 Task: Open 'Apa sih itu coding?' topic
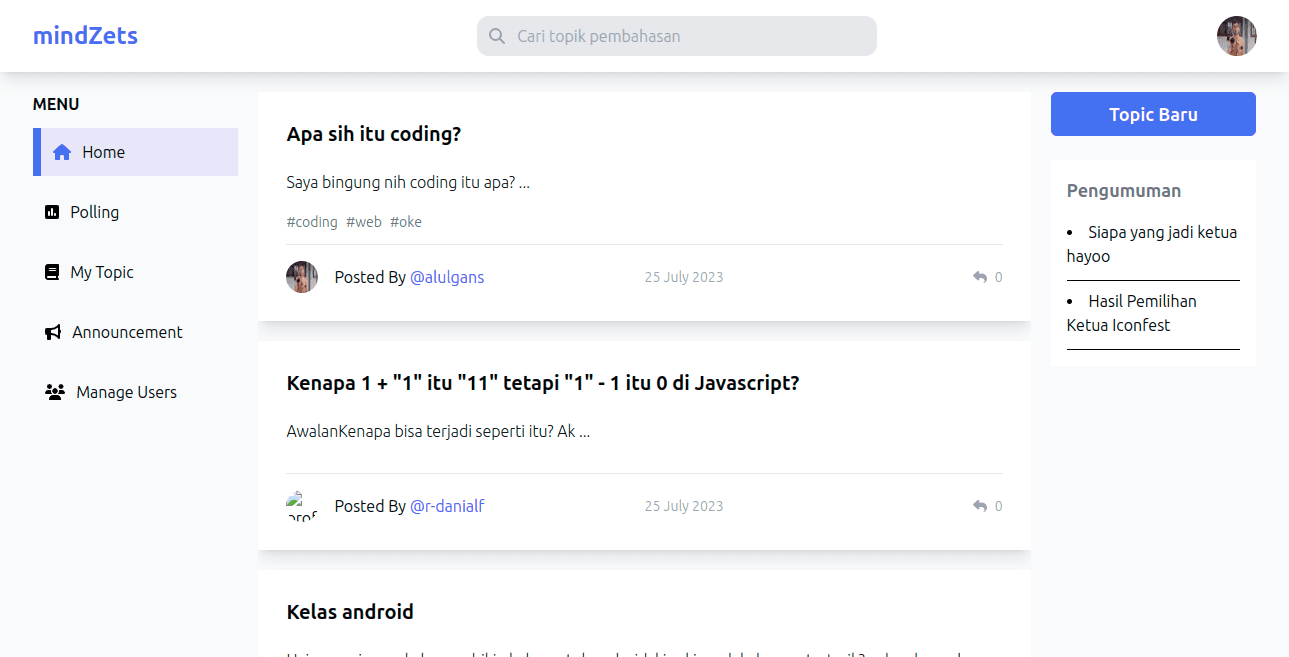[374, 134]
